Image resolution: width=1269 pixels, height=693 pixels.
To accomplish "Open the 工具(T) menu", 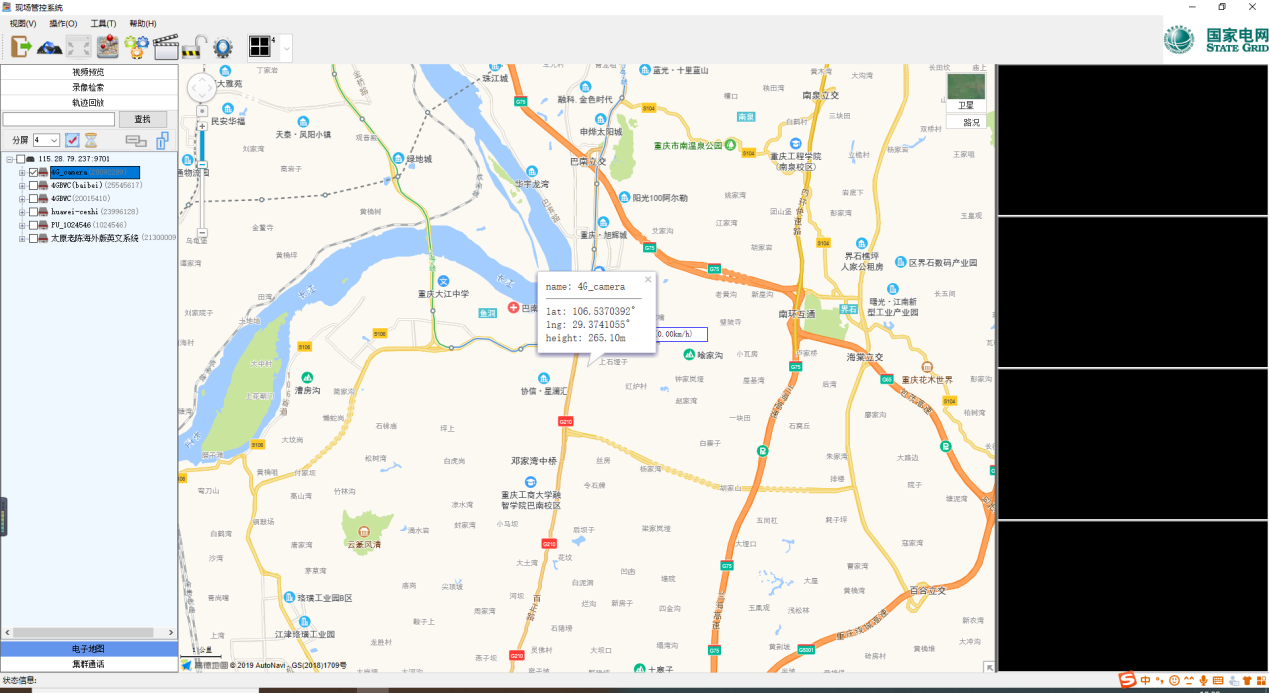I will tap(103, 23).
